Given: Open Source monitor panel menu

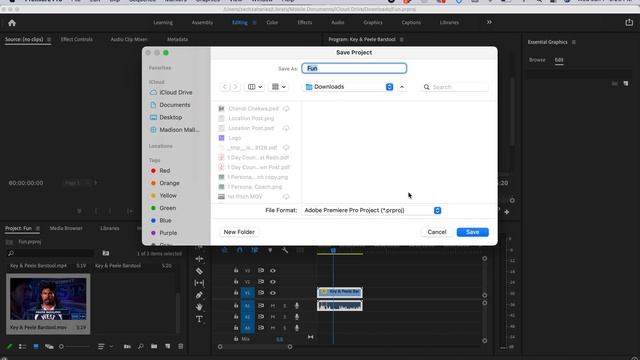Looking at the screenshot, I should [49, 40].
